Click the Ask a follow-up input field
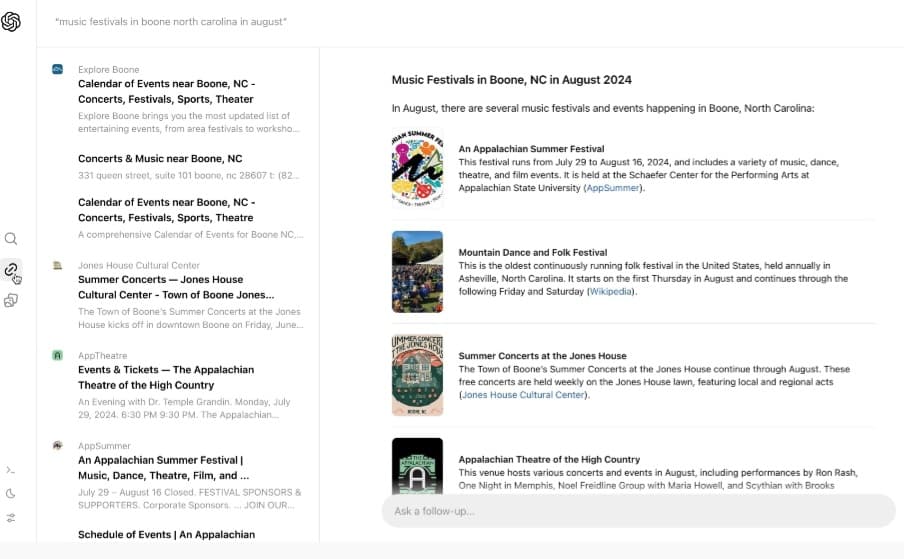 click(x=638, y=511)
